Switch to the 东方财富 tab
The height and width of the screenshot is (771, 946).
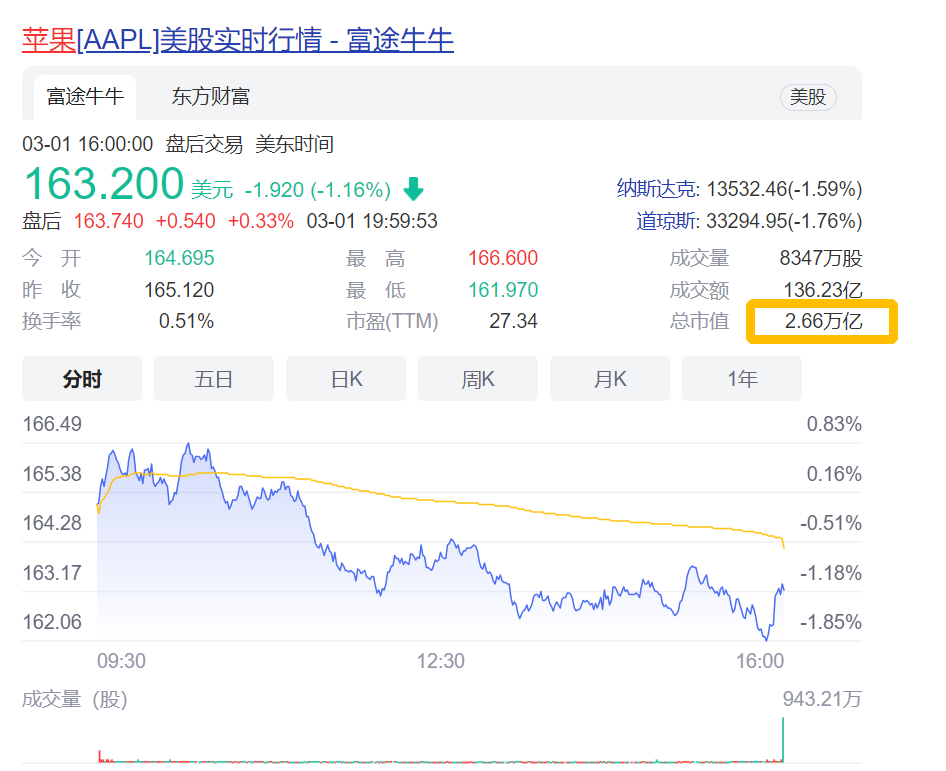(211, 97)
